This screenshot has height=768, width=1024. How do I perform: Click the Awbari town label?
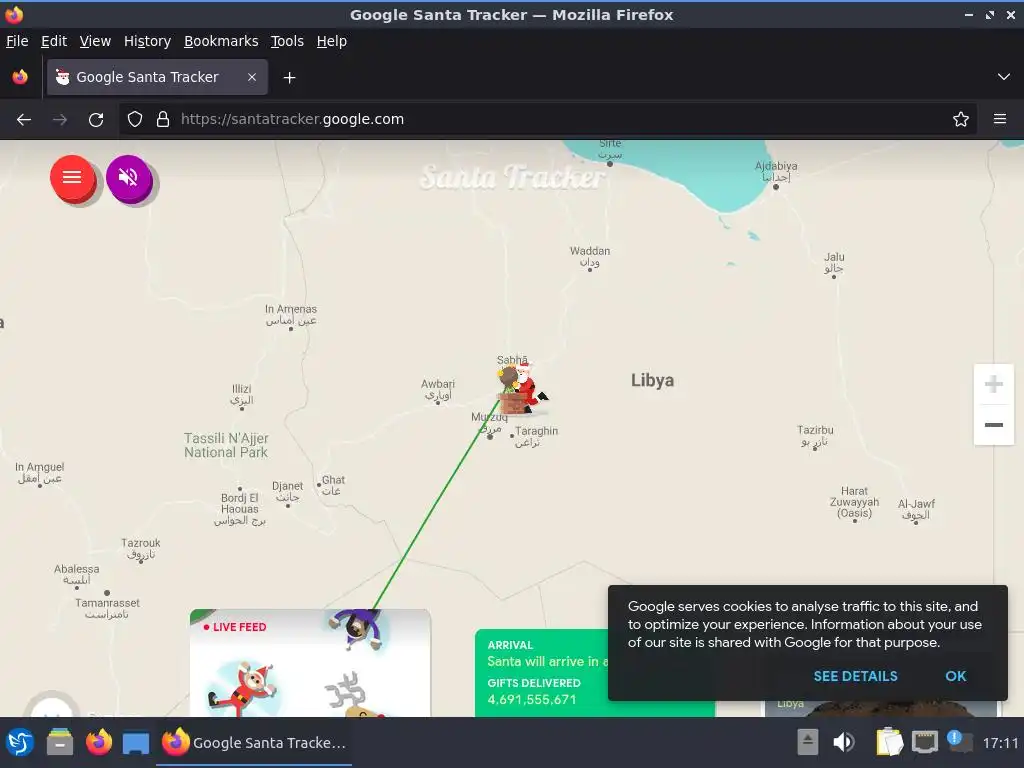(438, 389)
